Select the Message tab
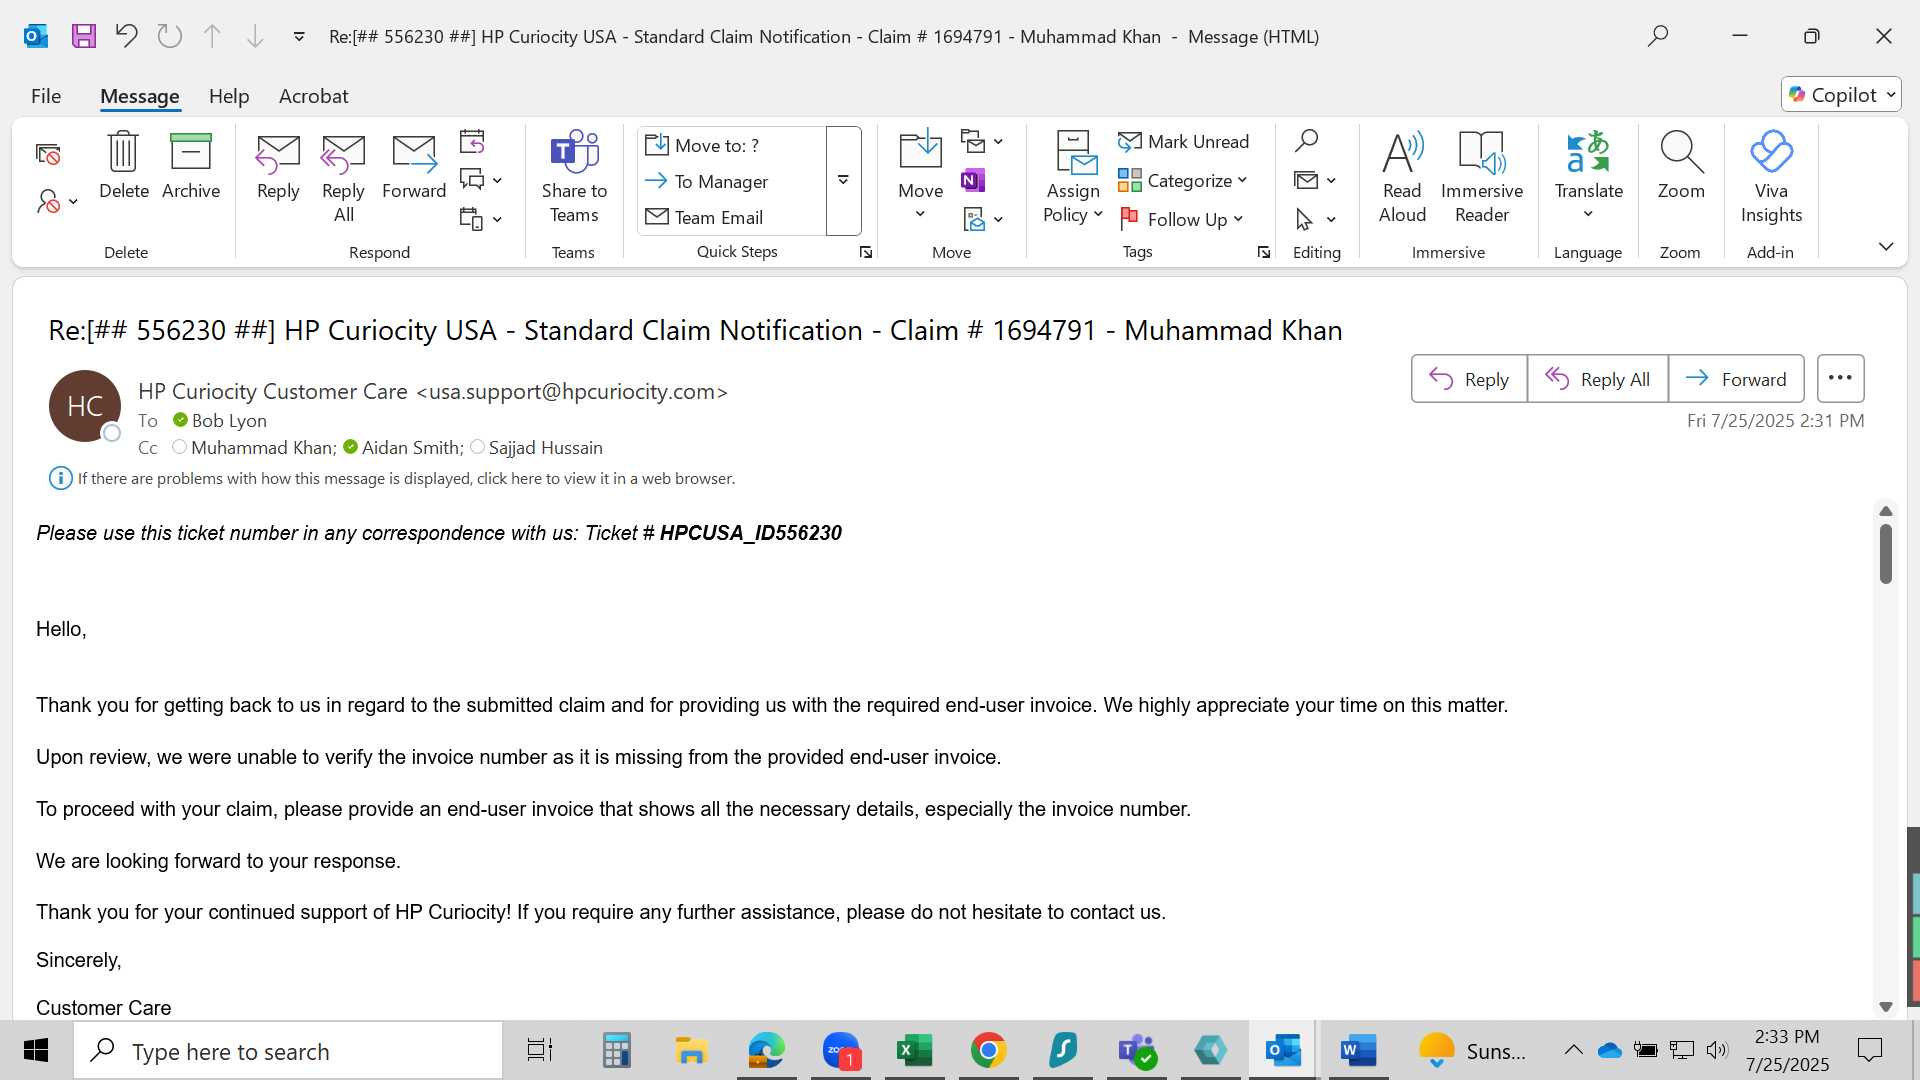This screenshot has height=1080, width=1920. 139,96
